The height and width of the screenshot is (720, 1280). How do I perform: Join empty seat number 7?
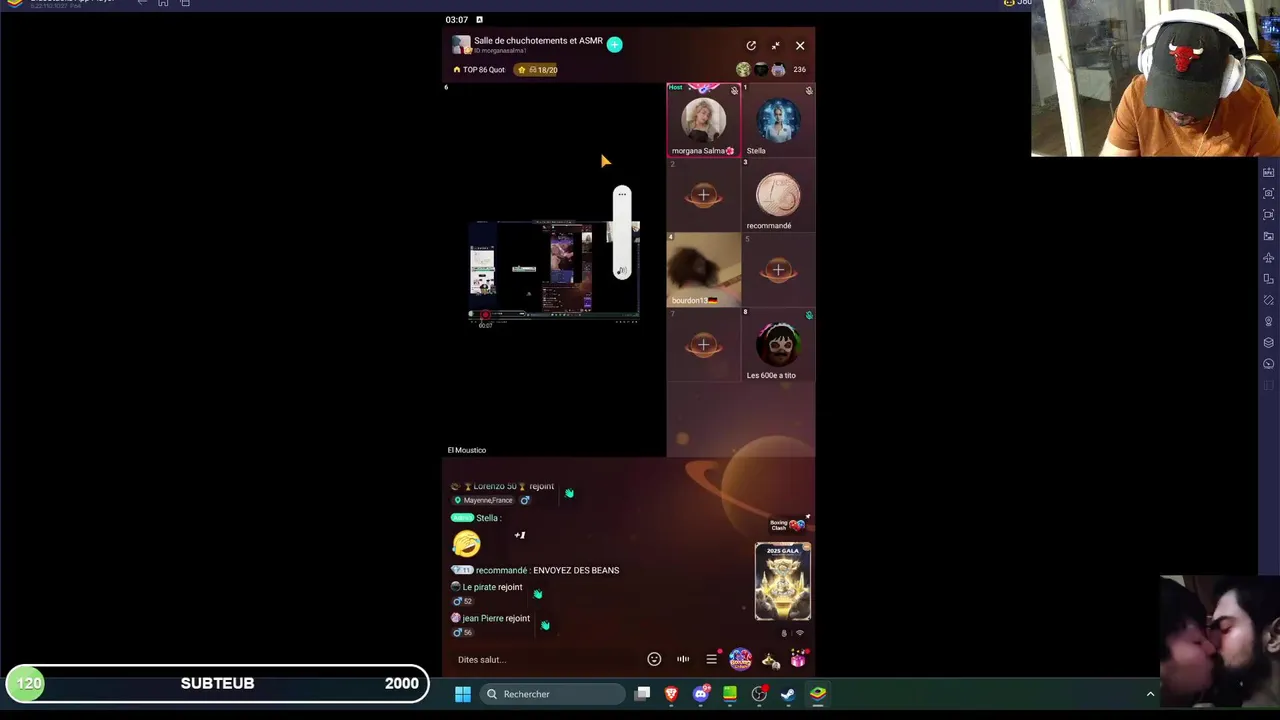pyautogui.click(x=704, y=345)
